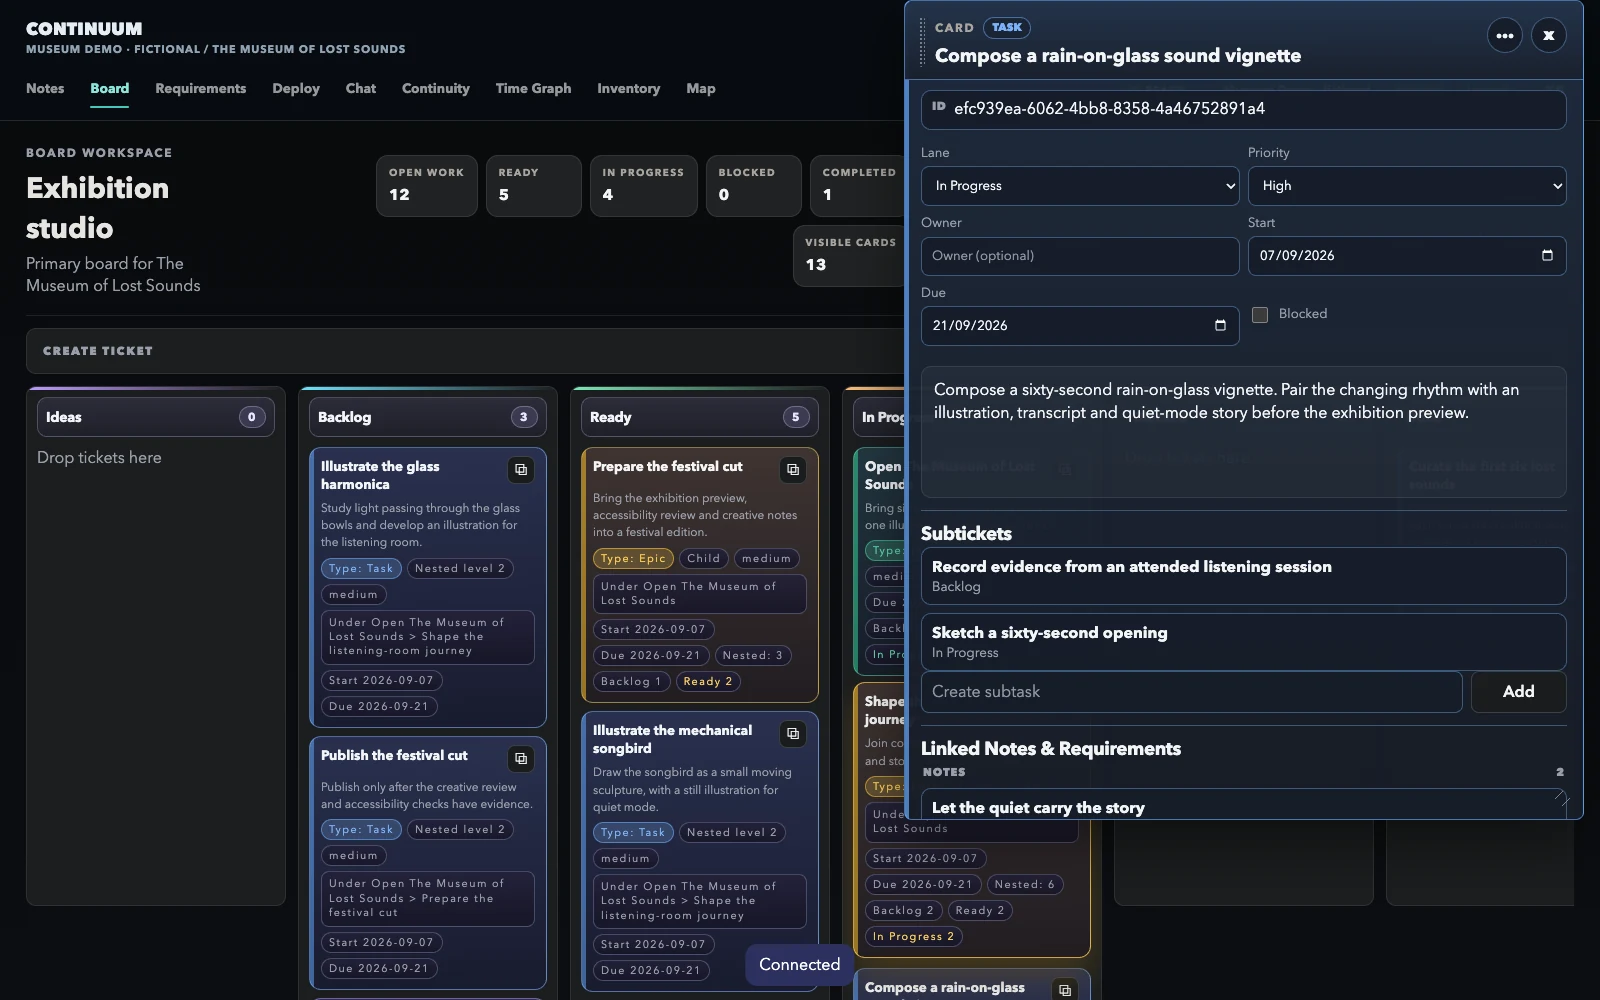Open the Priority dropdown showing High

(1407, 186)
